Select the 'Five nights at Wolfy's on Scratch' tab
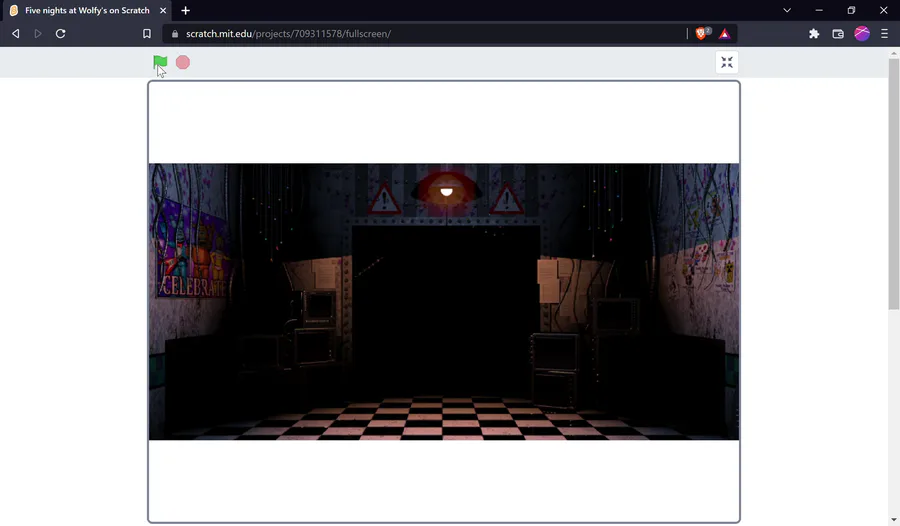 pos(87,10)
